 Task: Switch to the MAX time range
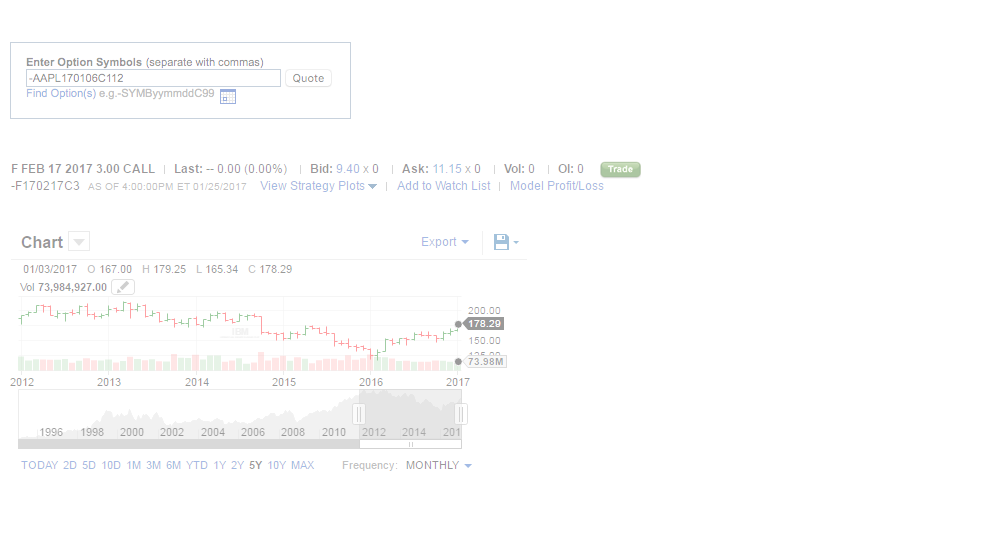point(302,465)
